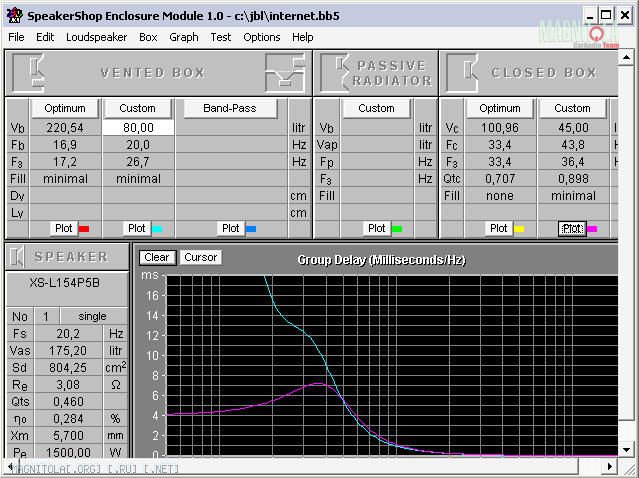The image size is (639, 478).
Task: Click the vented box Optimum button
Action: [x=65, y=108]
